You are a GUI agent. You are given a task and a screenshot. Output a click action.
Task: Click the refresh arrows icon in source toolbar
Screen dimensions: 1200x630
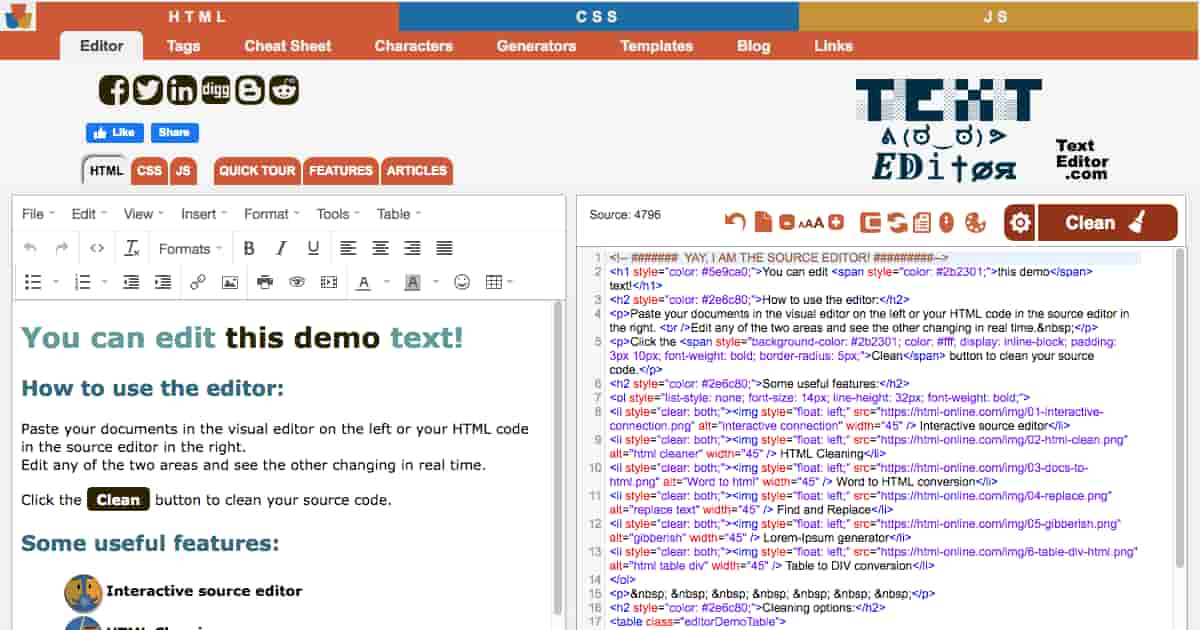point(897,222)
